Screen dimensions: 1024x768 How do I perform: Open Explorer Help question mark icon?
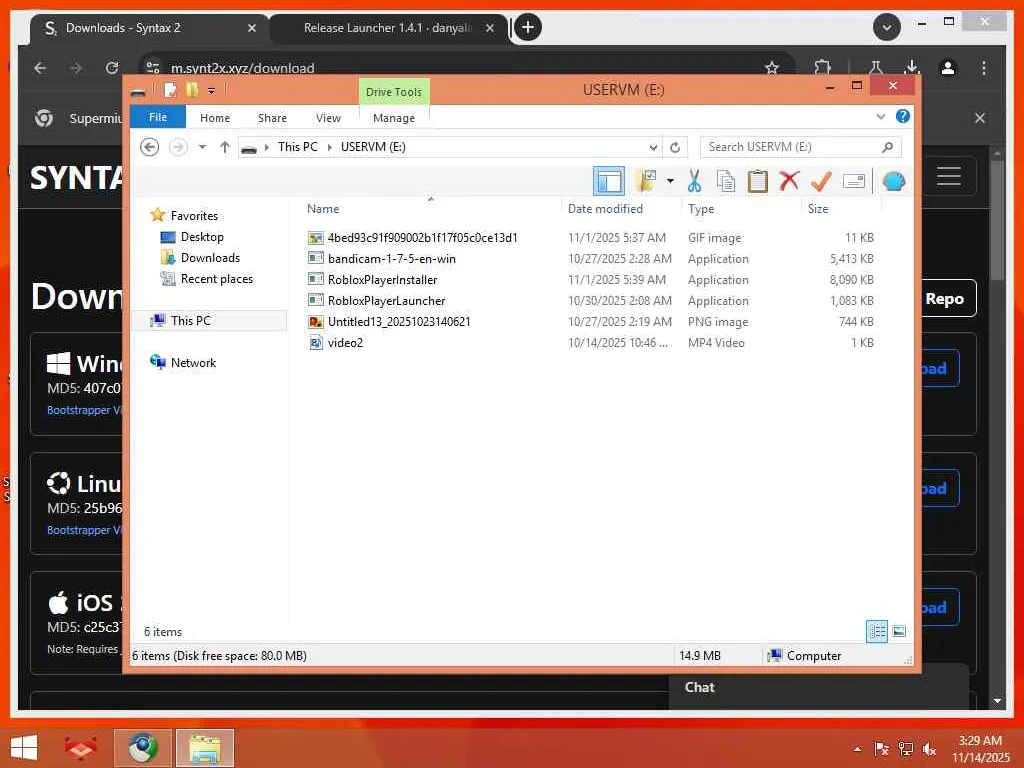[x=903, y=116]
